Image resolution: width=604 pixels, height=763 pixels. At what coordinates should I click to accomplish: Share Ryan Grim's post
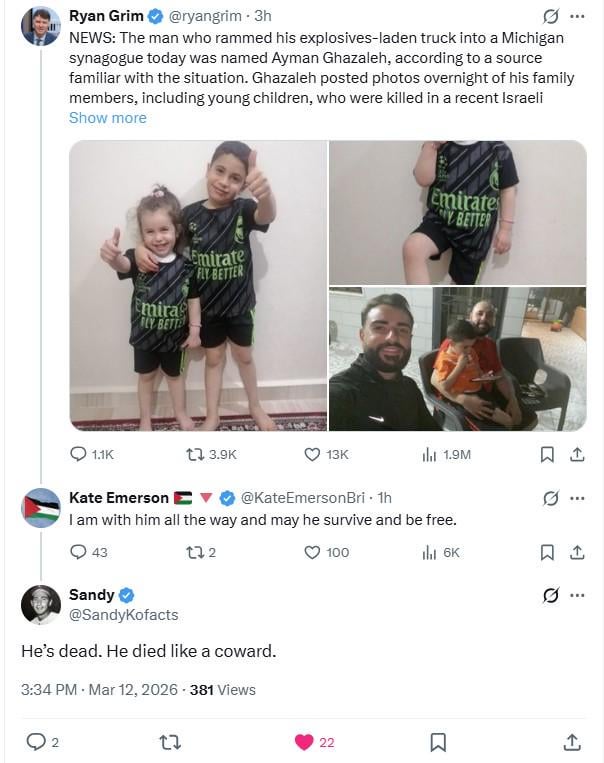pos(576,454)
